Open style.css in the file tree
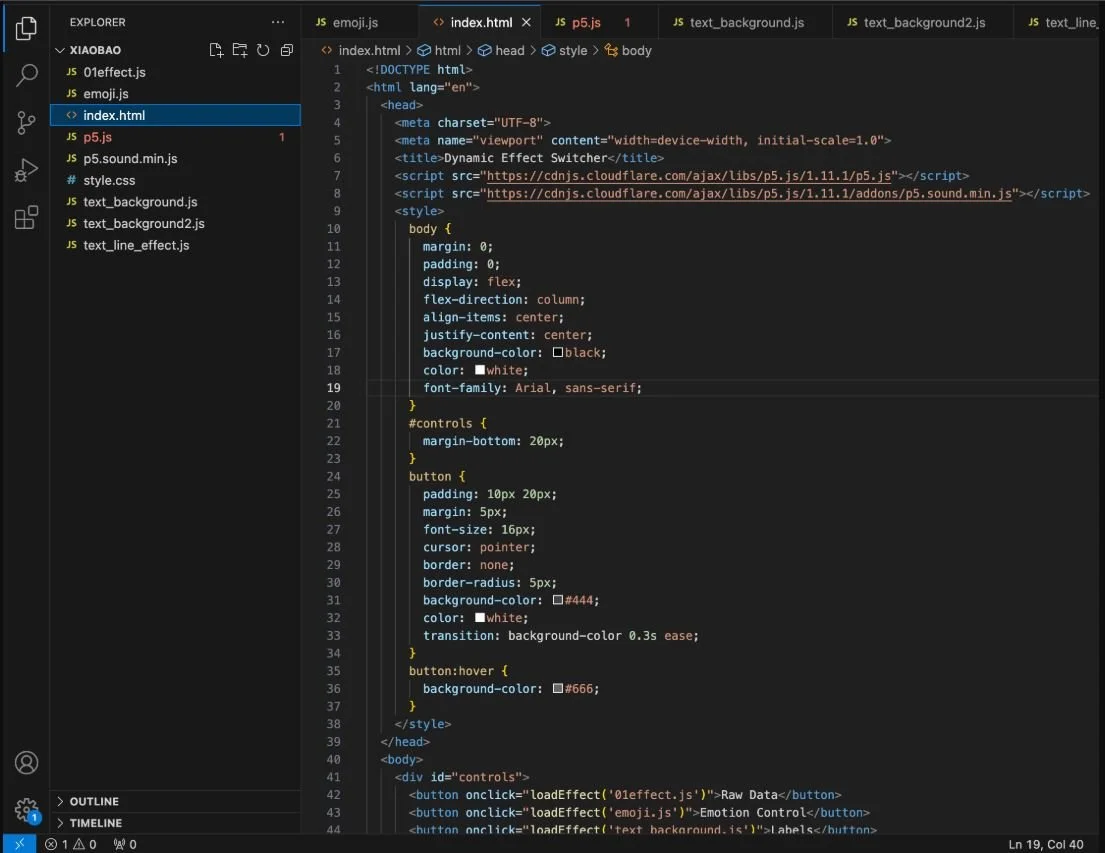 [x=175, y=180]
